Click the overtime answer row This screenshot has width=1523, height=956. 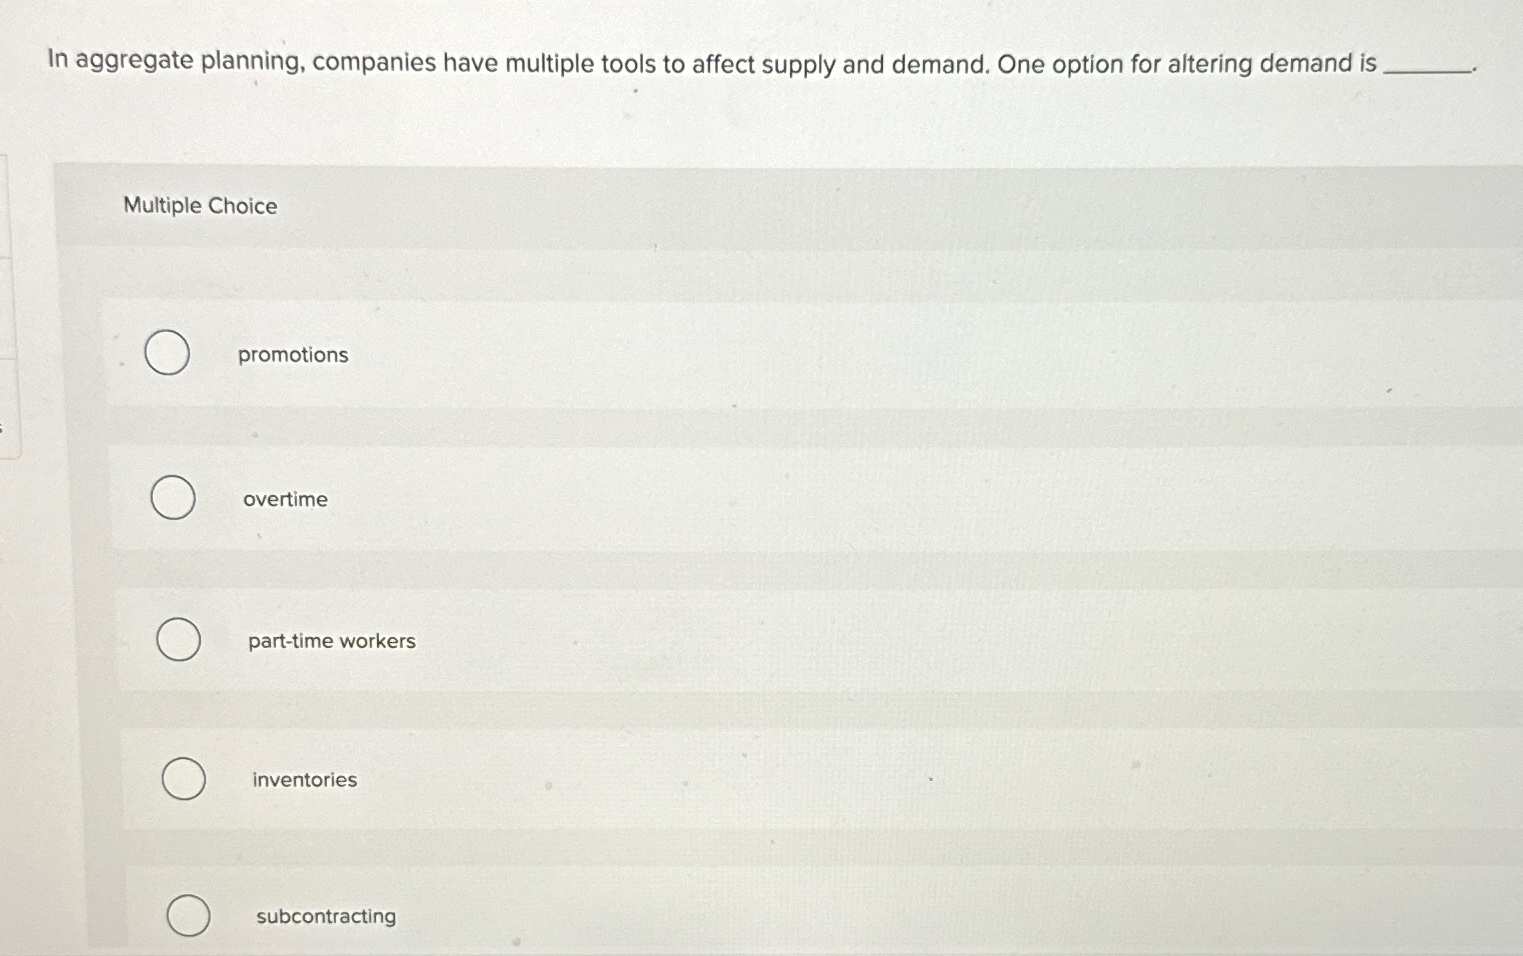pos(750,498)
